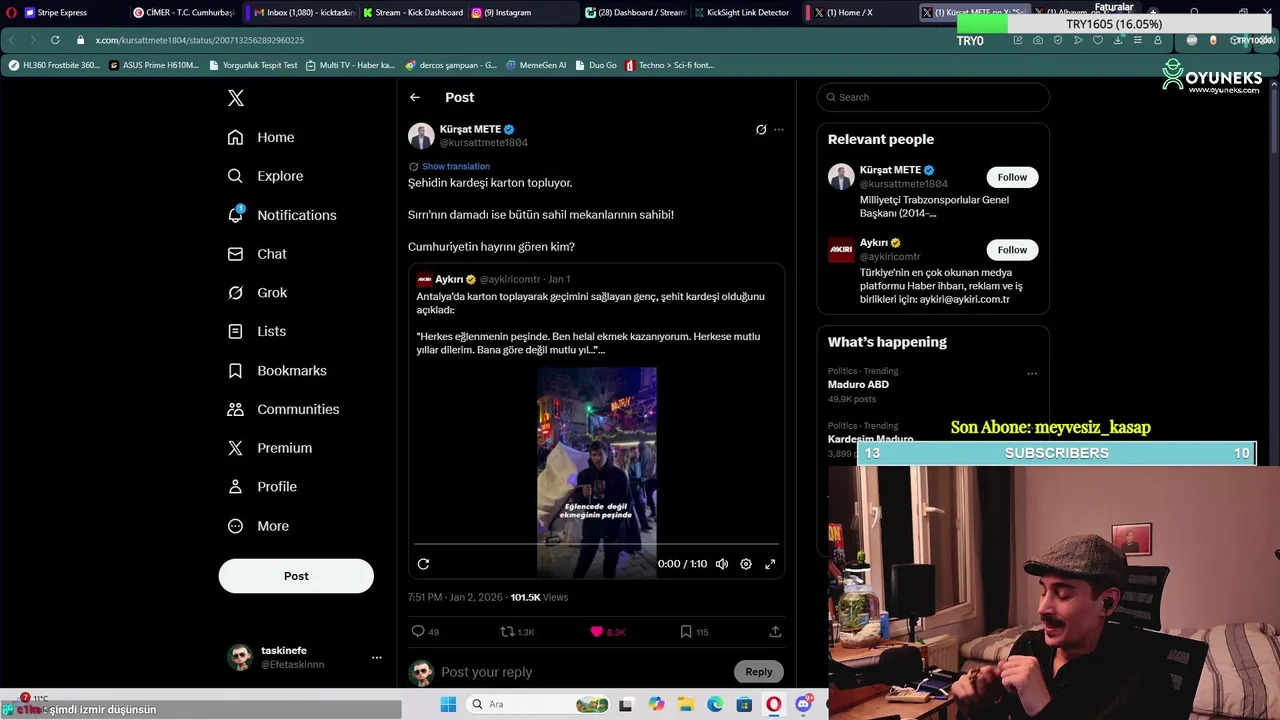1280x720 pixels.
Task: Follow Kürşat METE in Relevant people
Action: (x=1012, y=177)
